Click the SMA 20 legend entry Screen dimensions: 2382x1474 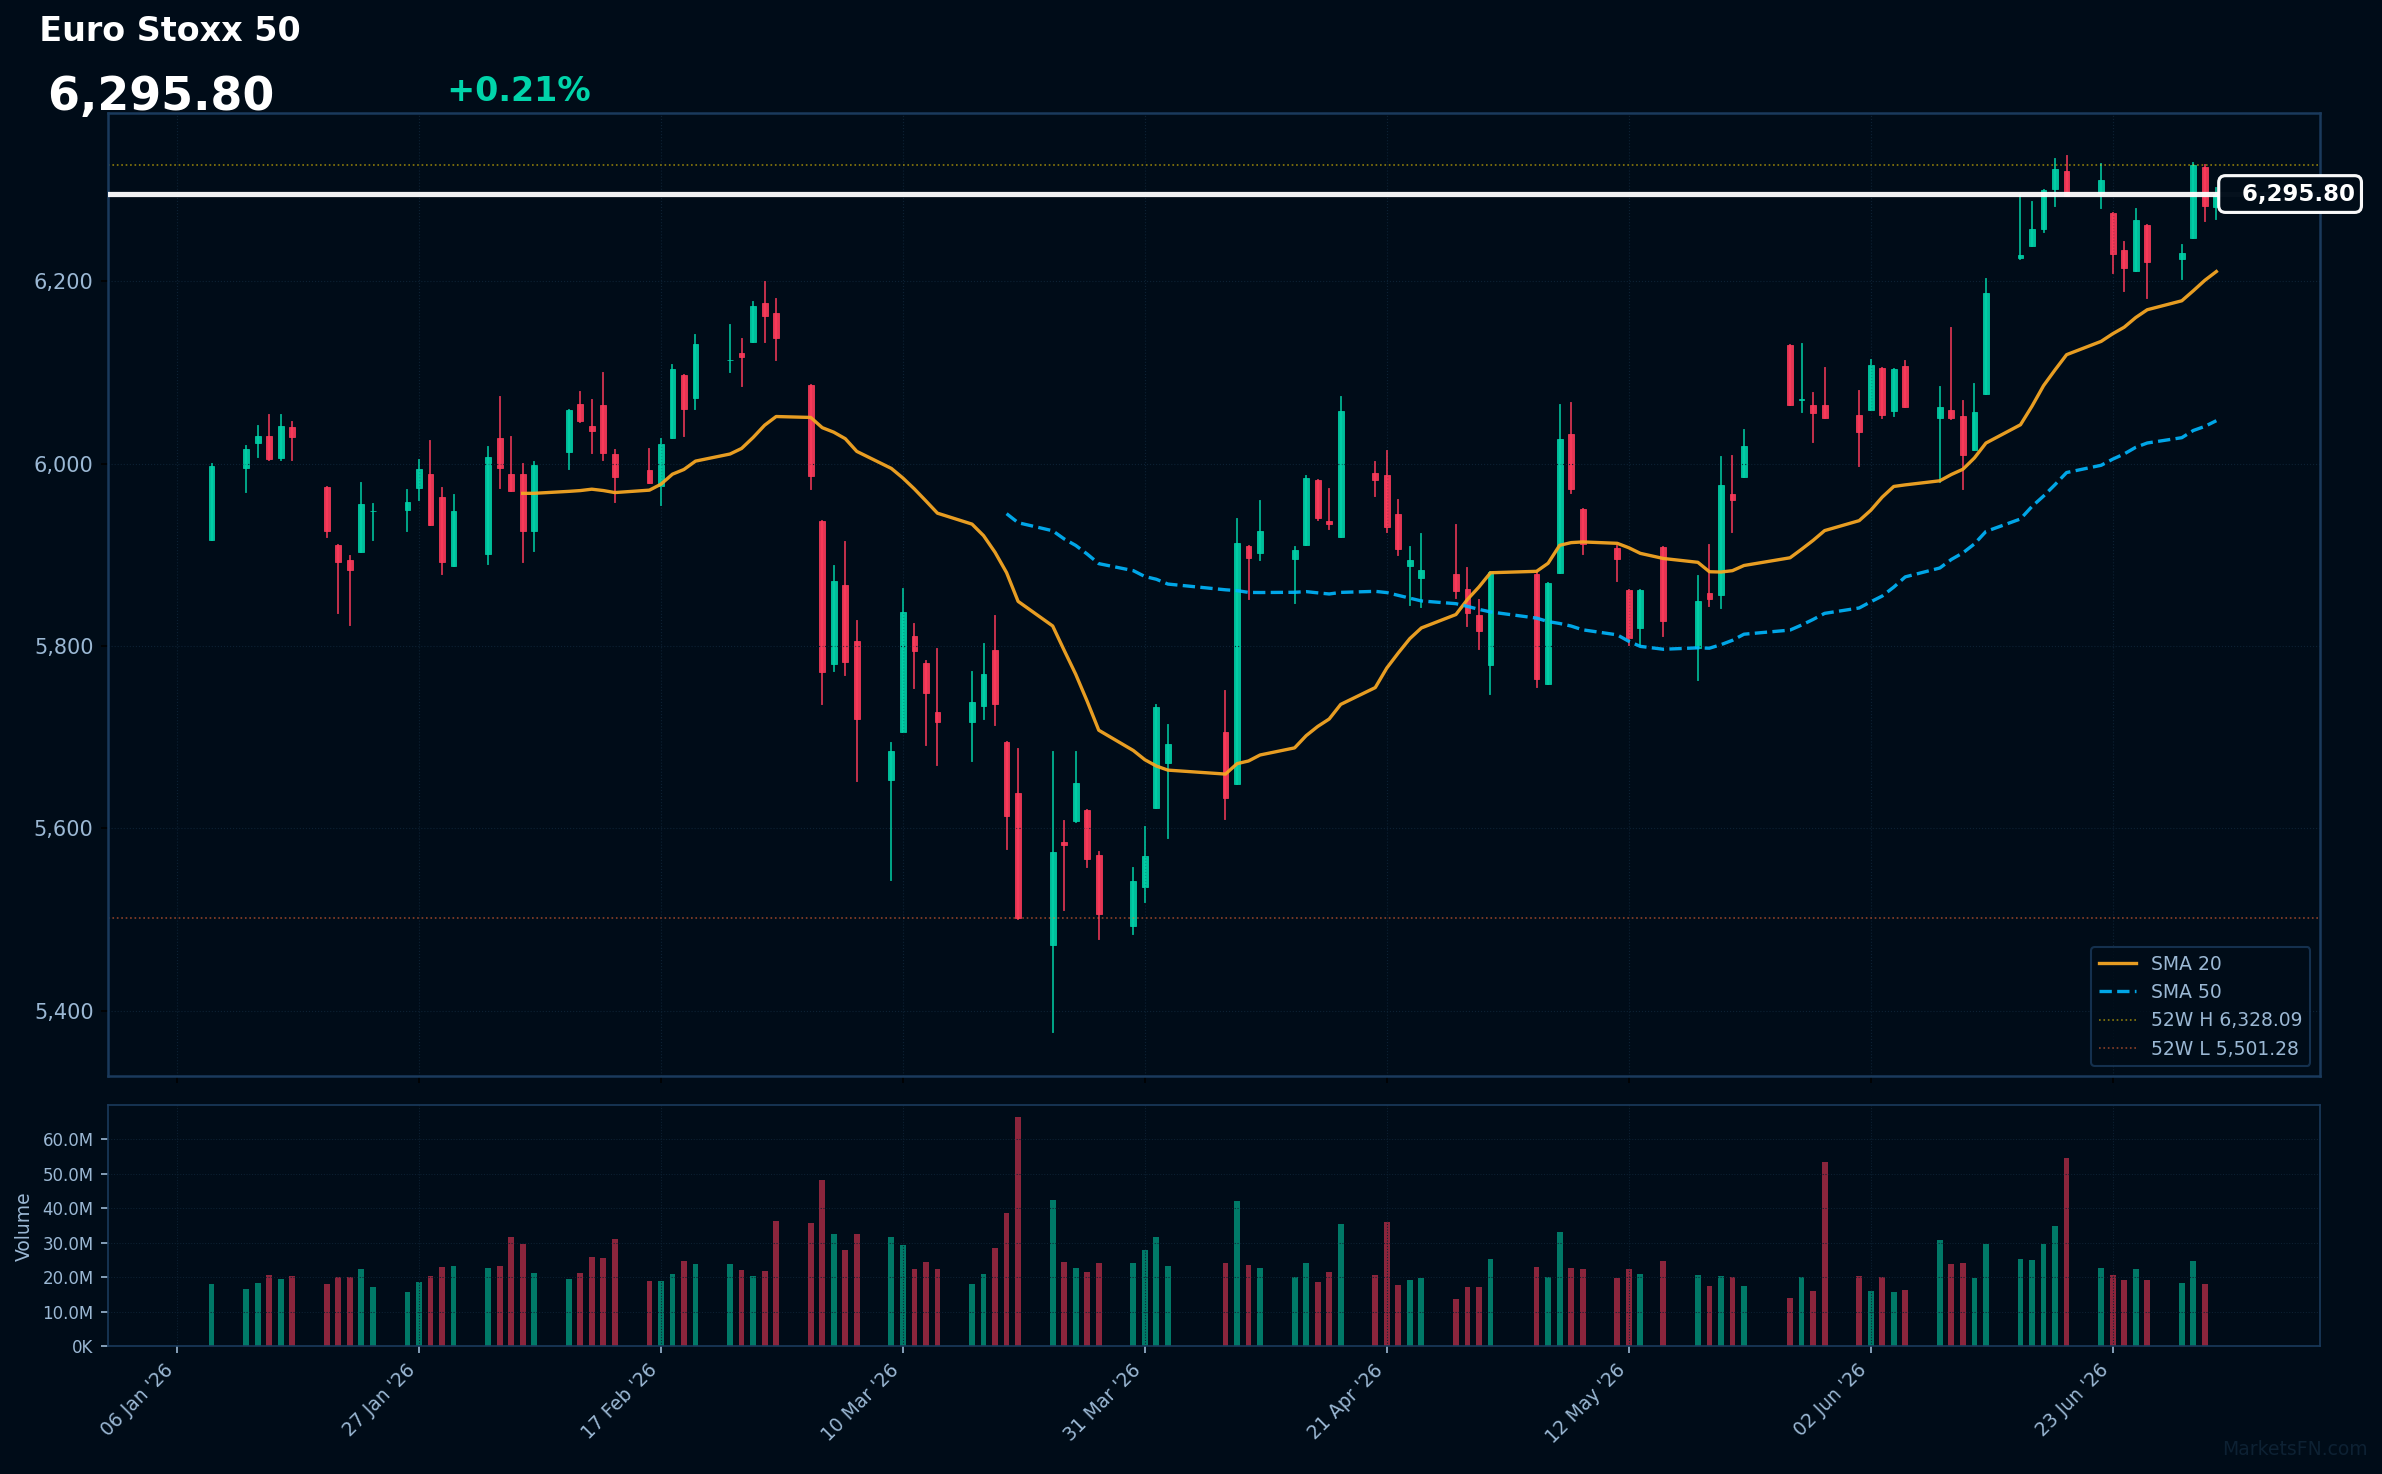pyautogui.click(x=2160, y=964)
